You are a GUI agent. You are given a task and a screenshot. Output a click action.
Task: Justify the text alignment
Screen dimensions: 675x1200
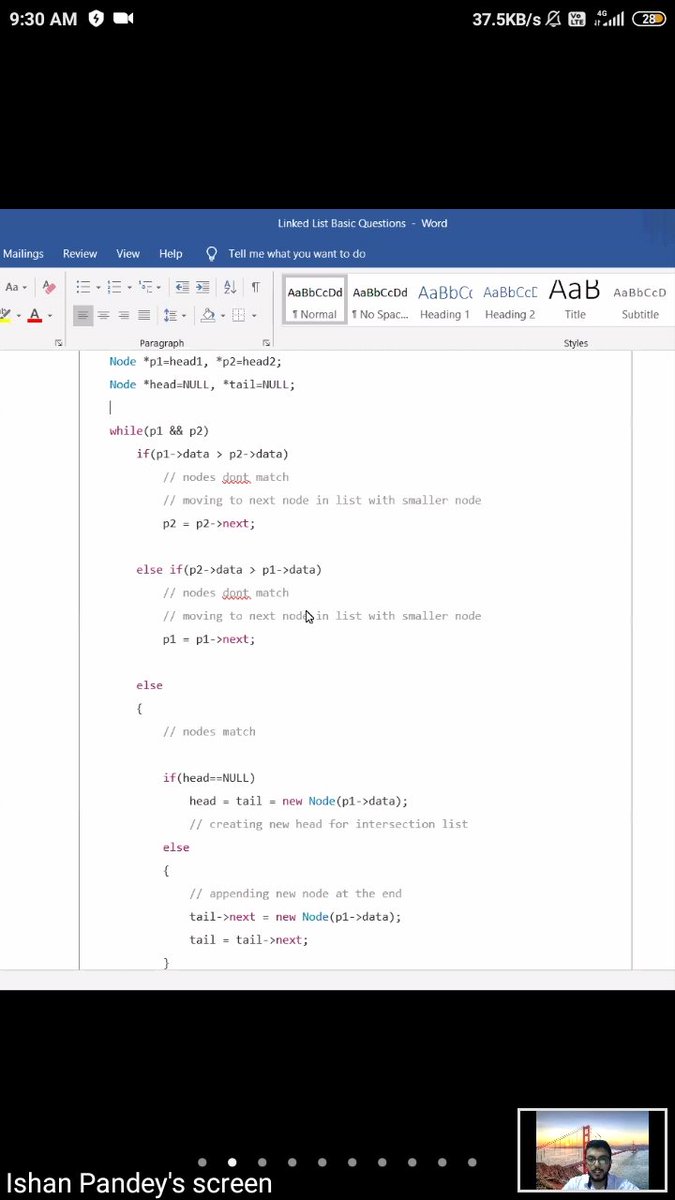point(144,315)
